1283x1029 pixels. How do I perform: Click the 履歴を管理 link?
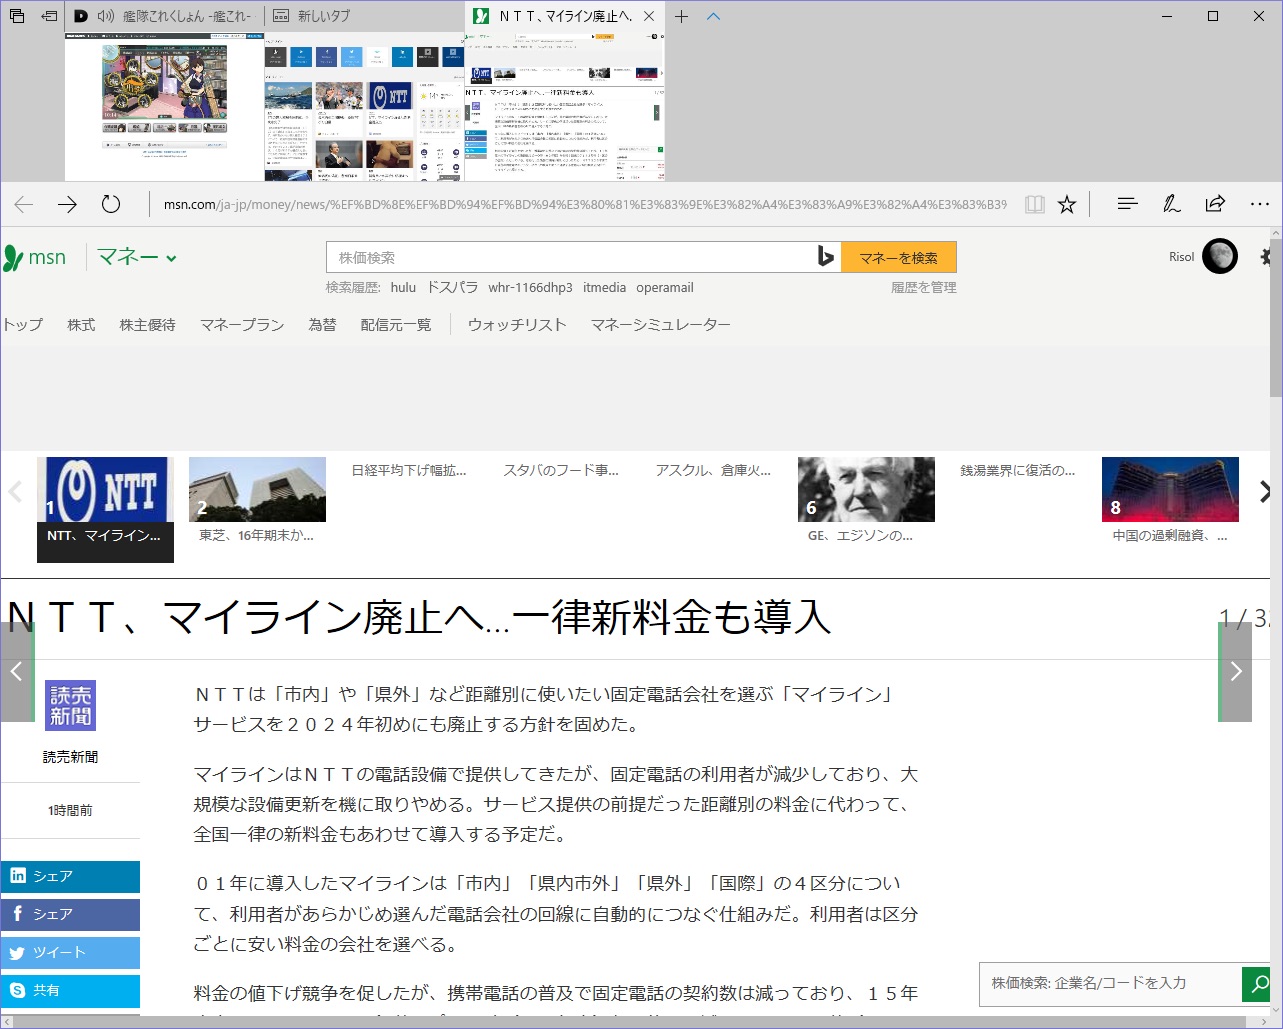point(924,288)
